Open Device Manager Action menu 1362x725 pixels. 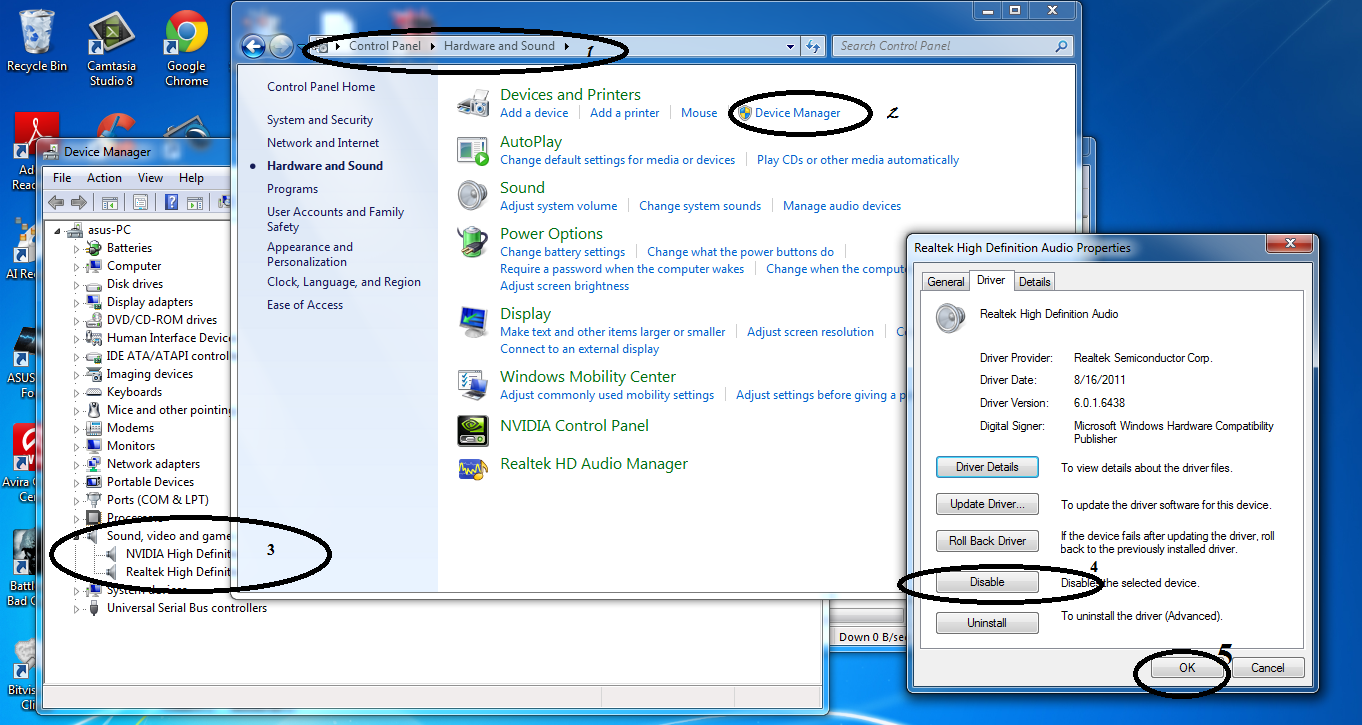click(x=104, y=178)
